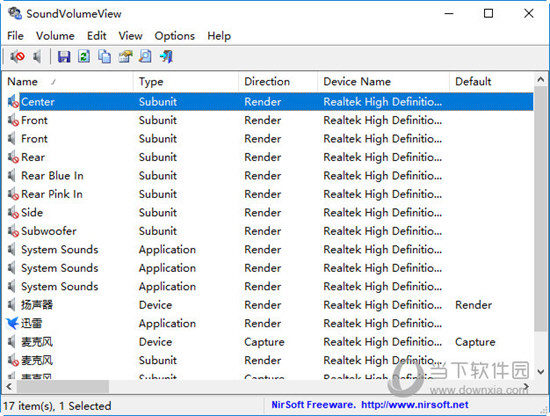Click the speaker icon beside Rear Blue In
550x416 pixels.
coord(12,175)
